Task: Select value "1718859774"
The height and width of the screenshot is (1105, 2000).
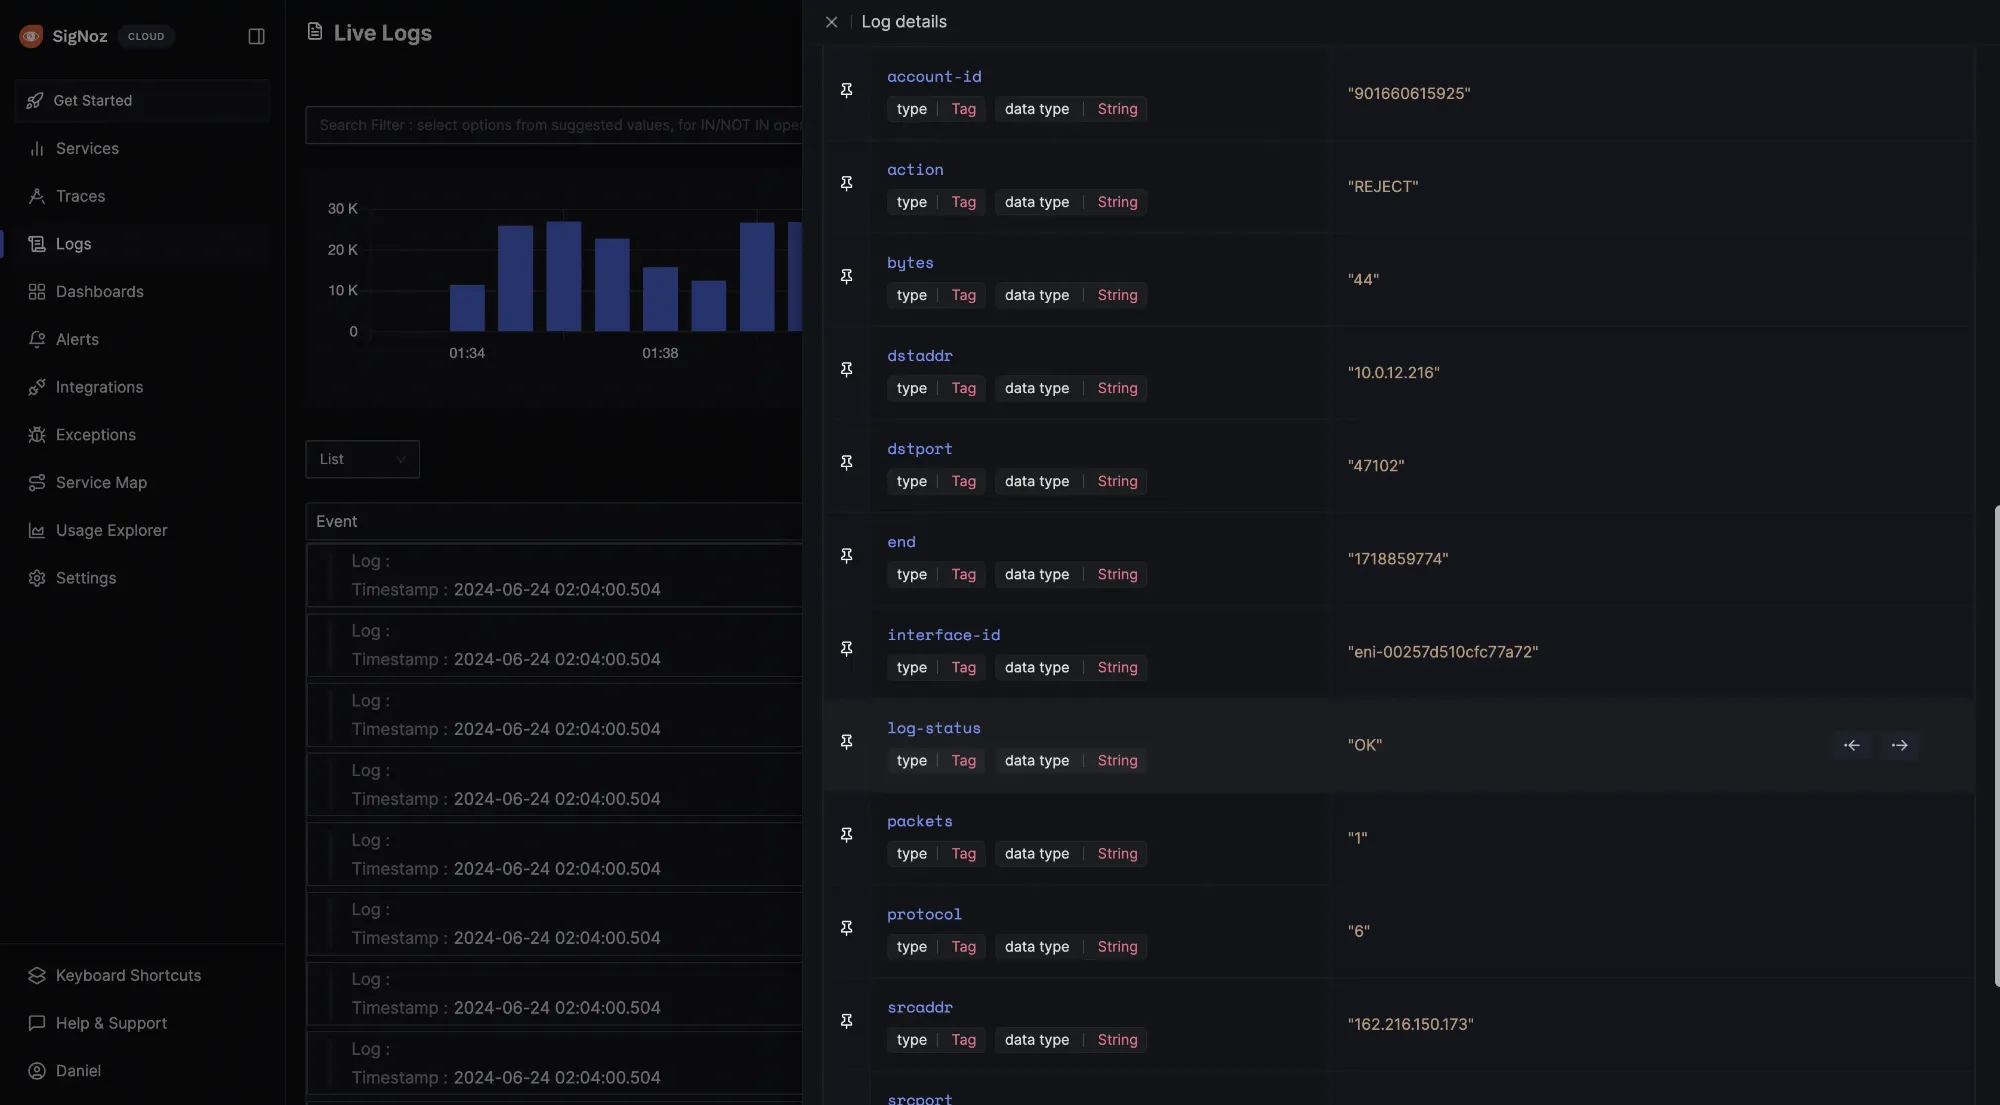Action: tap(1398, 558)
